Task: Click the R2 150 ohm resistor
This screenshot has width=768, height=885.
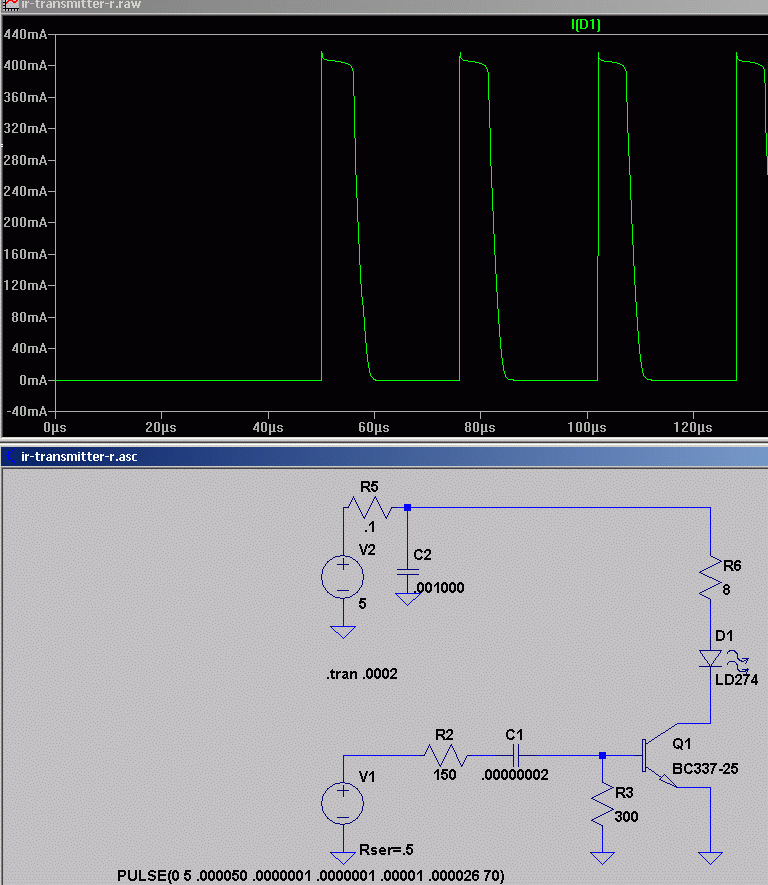Action: pos(445,755)
